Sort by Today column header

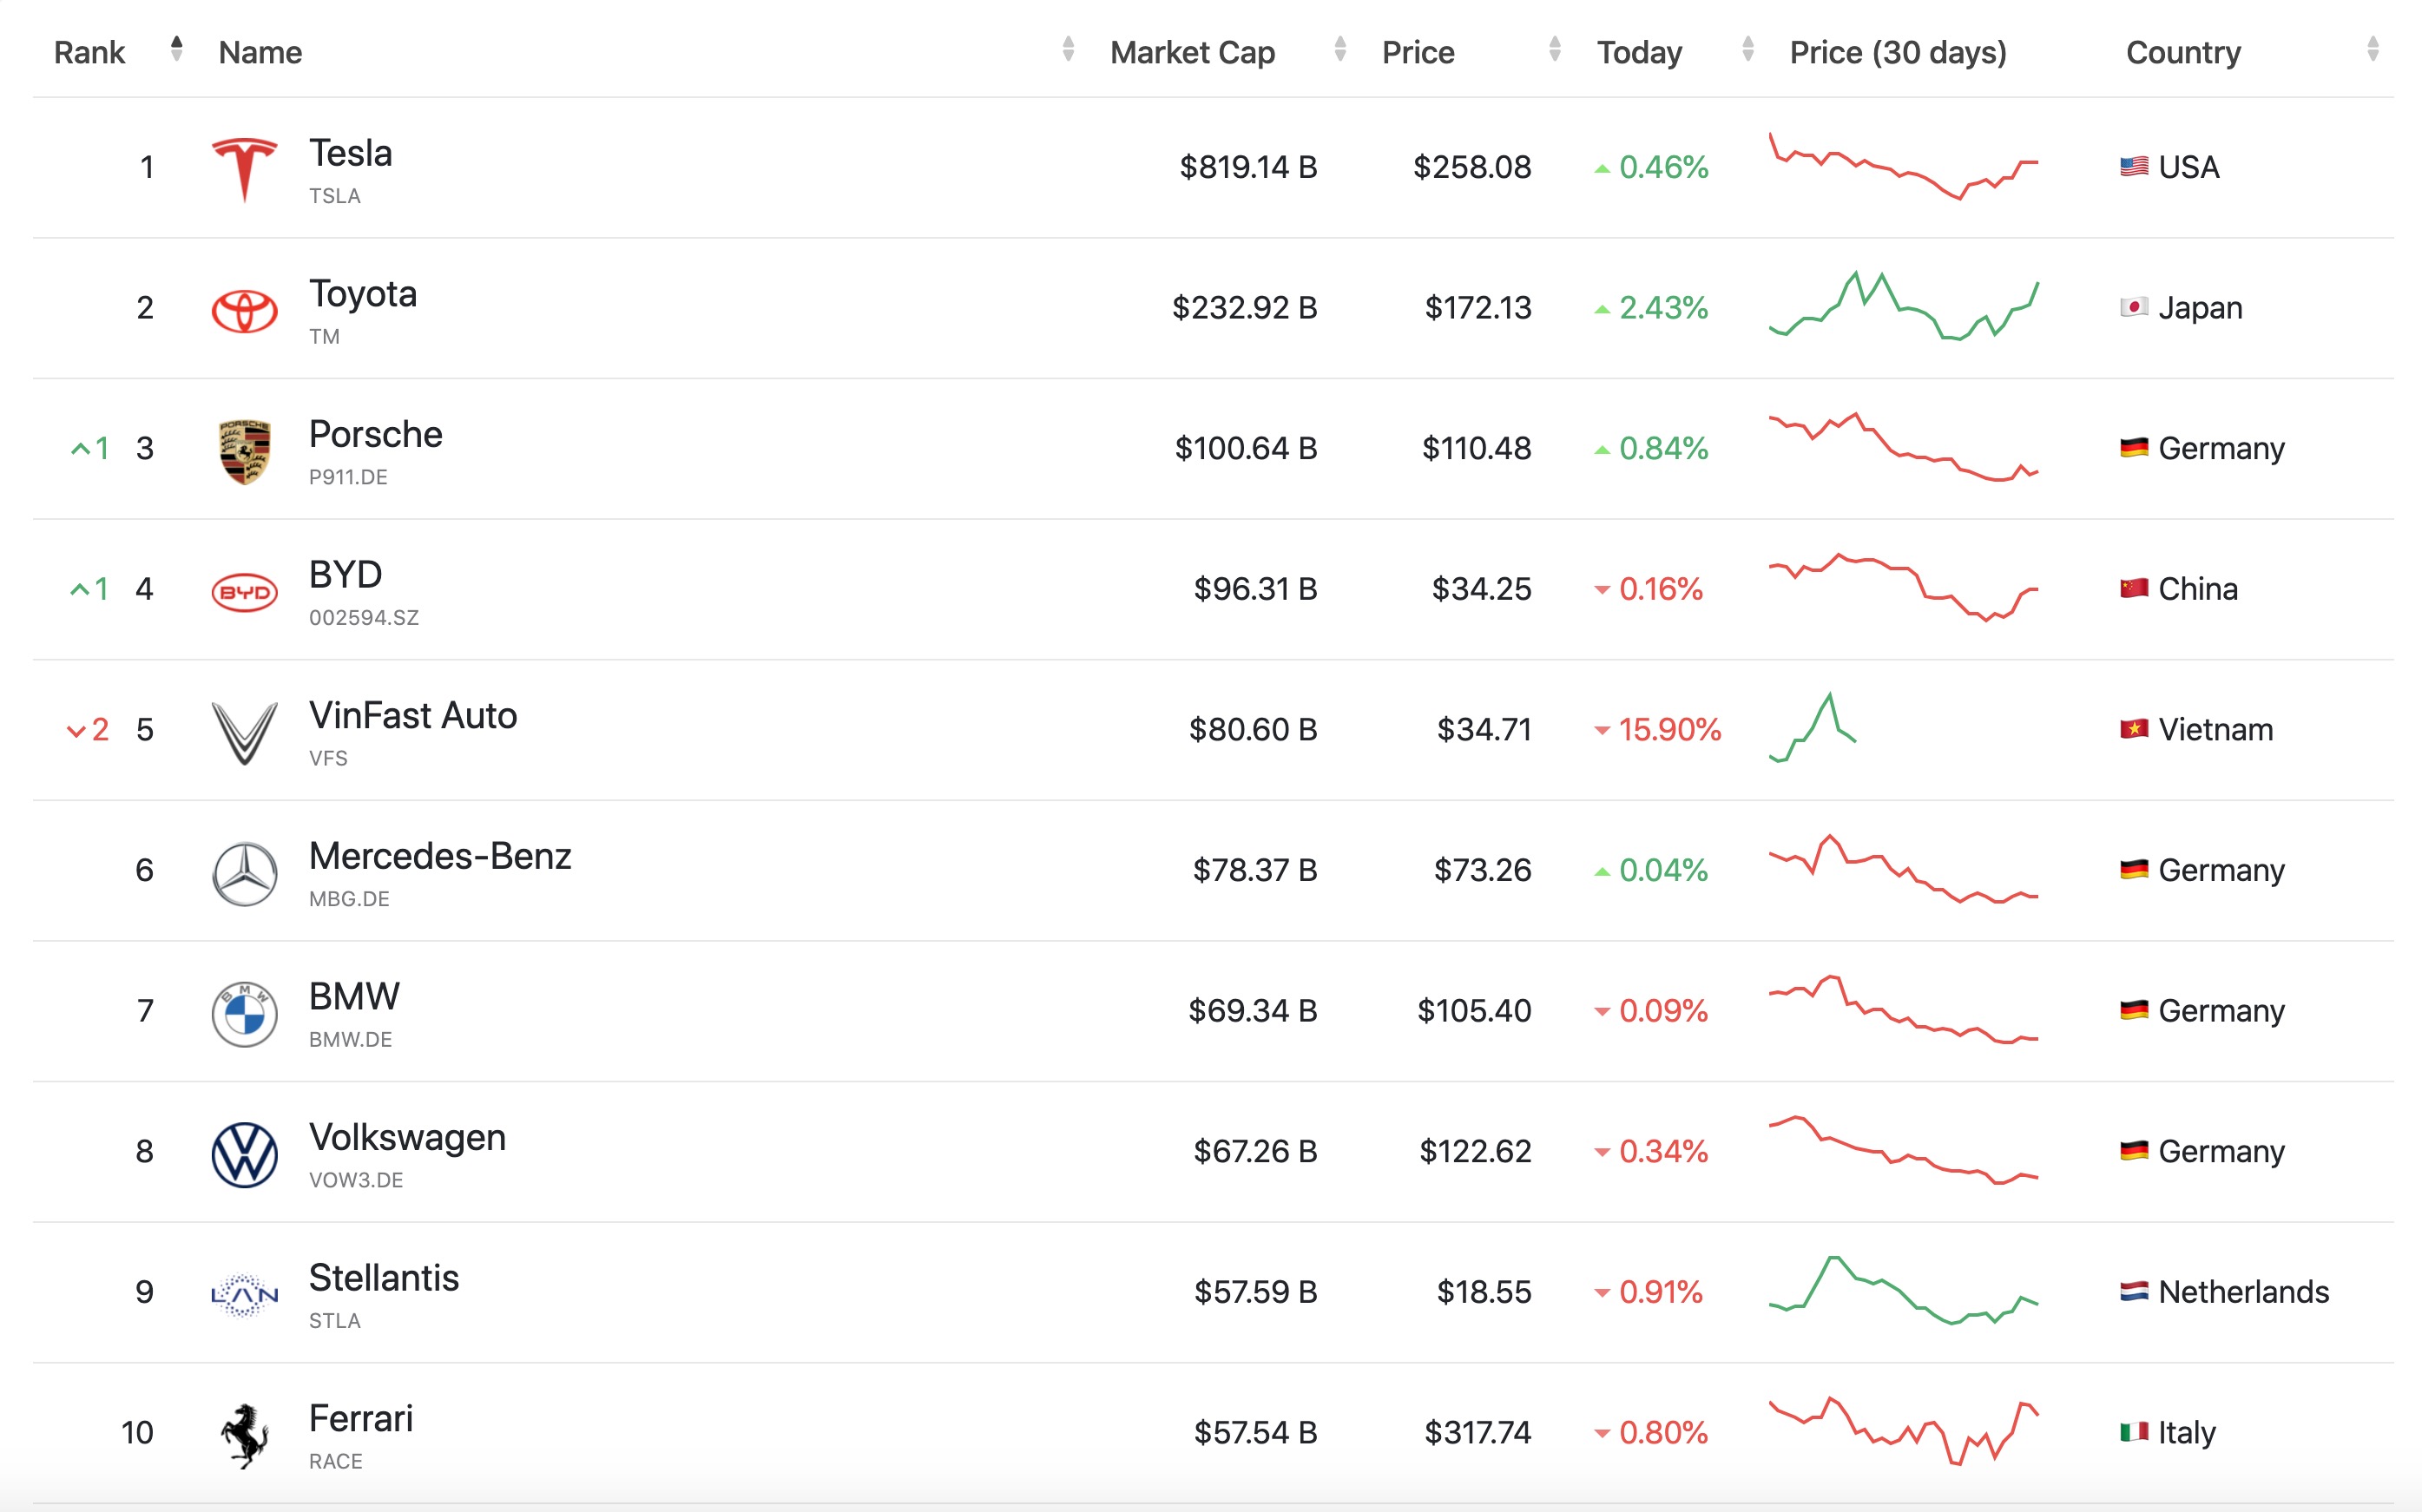1639,52
